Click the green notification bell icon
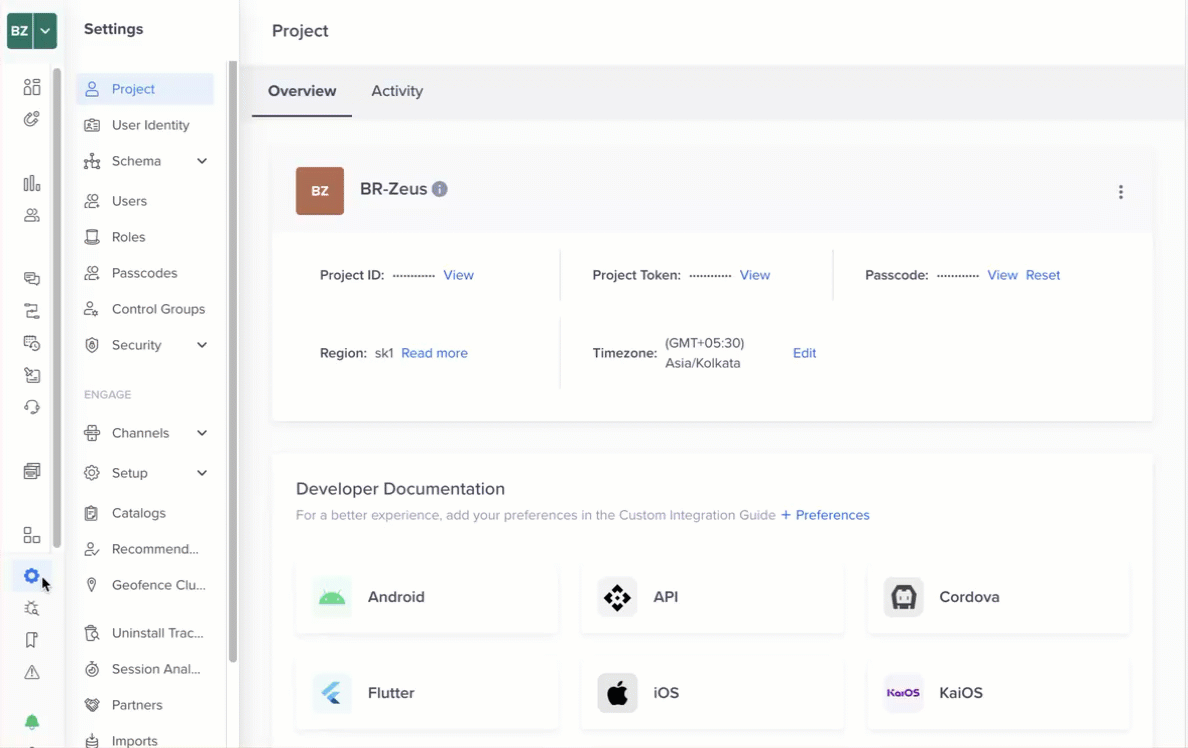 (31, 721)
